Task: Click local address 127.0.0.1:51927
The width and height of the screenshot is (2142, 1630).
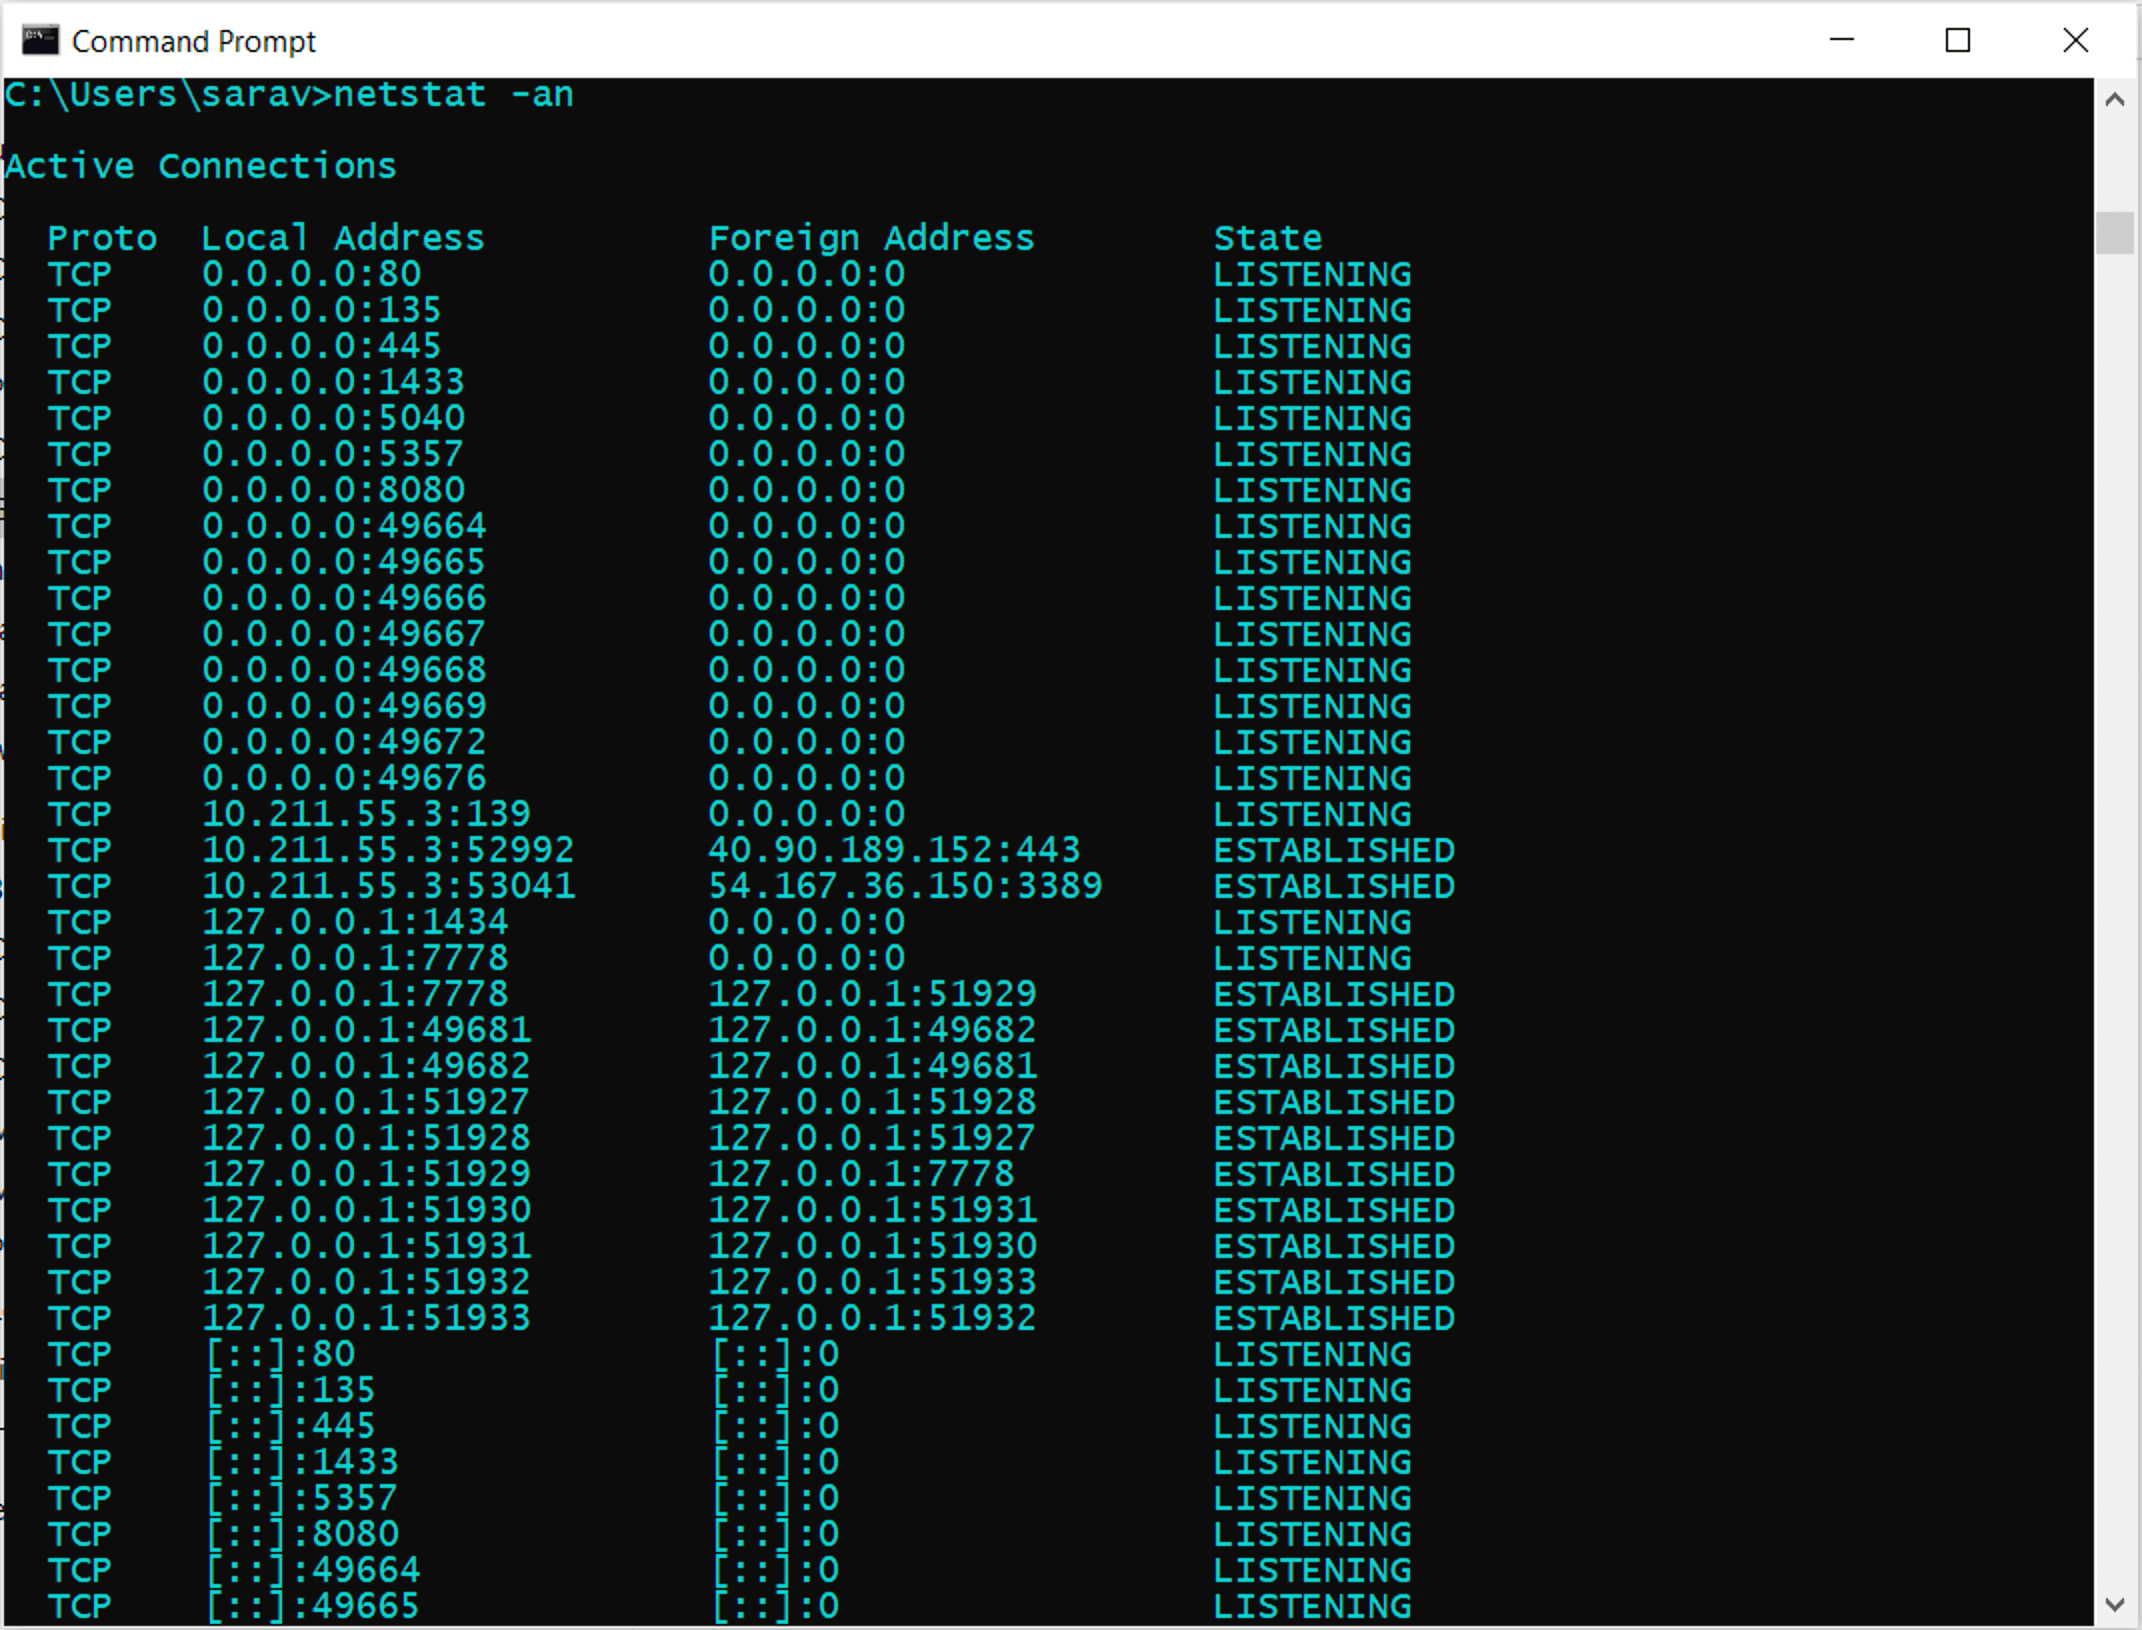Action: click(366, 1102)
